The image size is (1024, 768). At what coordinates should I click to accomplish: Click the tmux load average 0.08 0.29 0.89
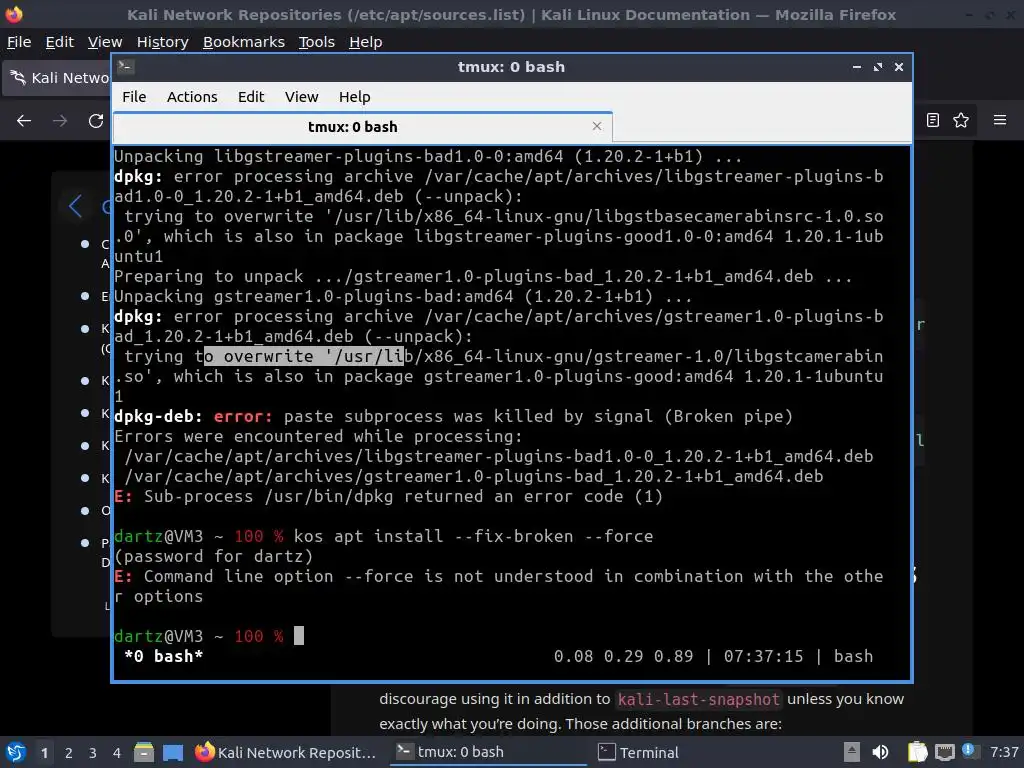624,656
